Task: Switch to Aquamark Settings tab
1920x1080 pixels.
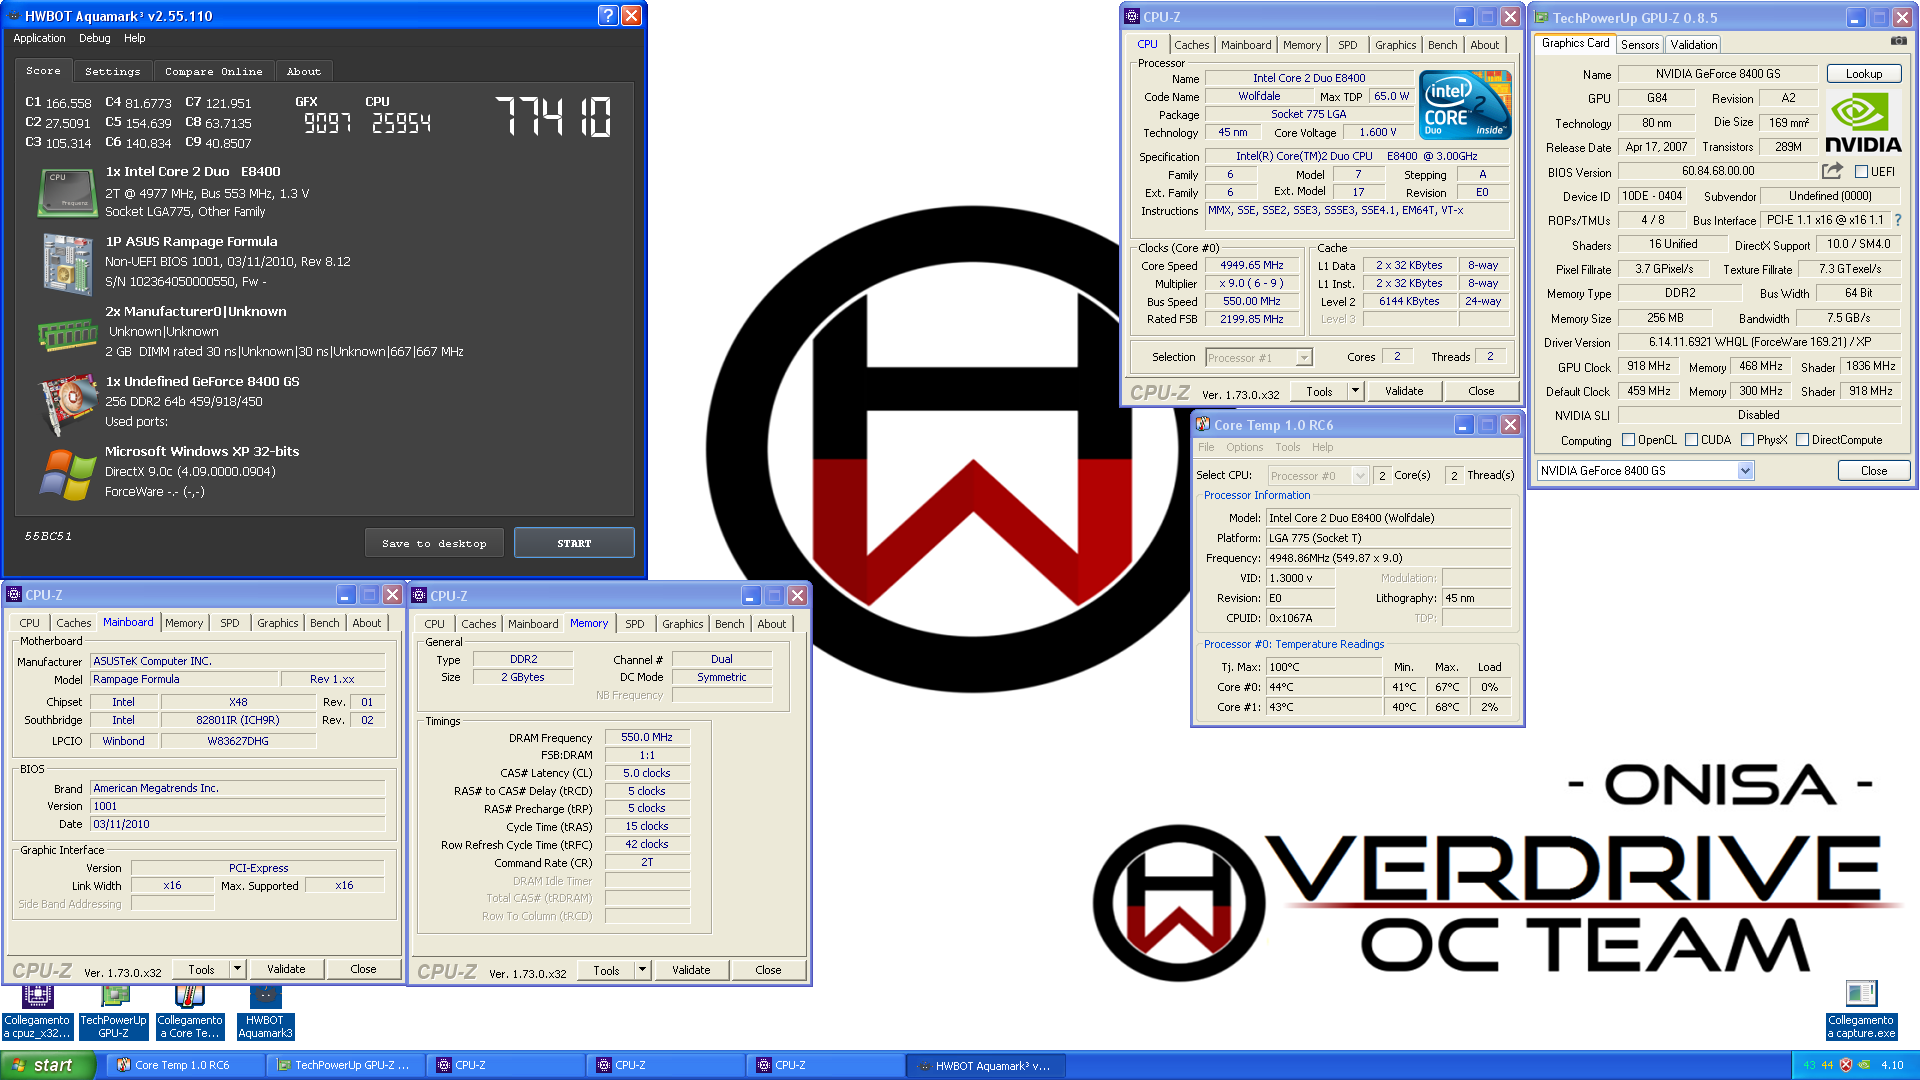Action: tap(112, 71)
